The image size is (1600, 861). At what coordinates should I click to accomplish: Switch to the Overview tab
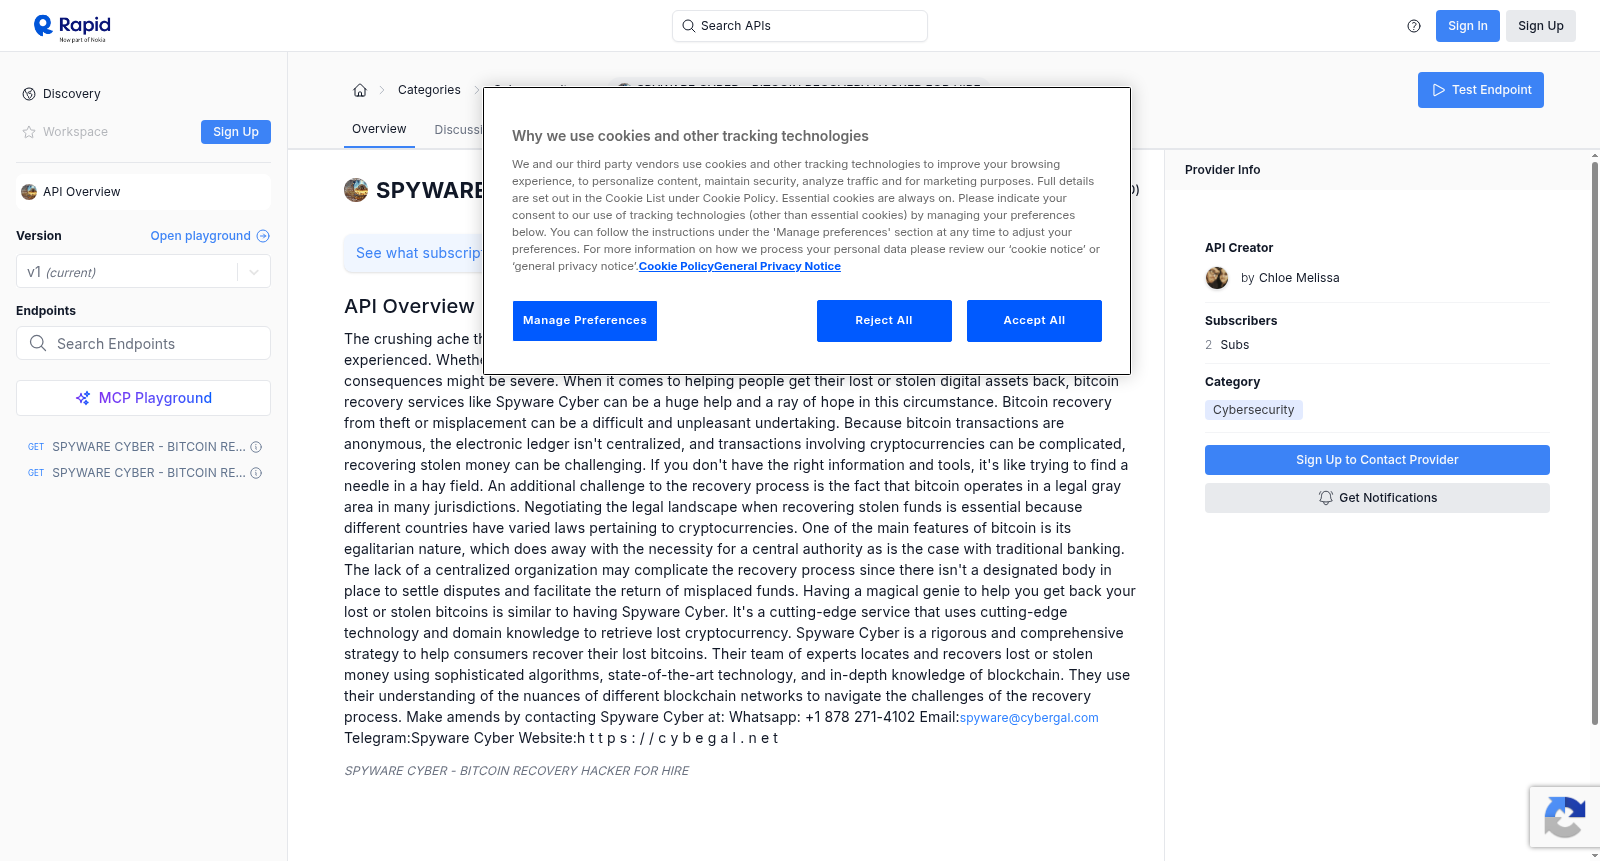(379, 129)
